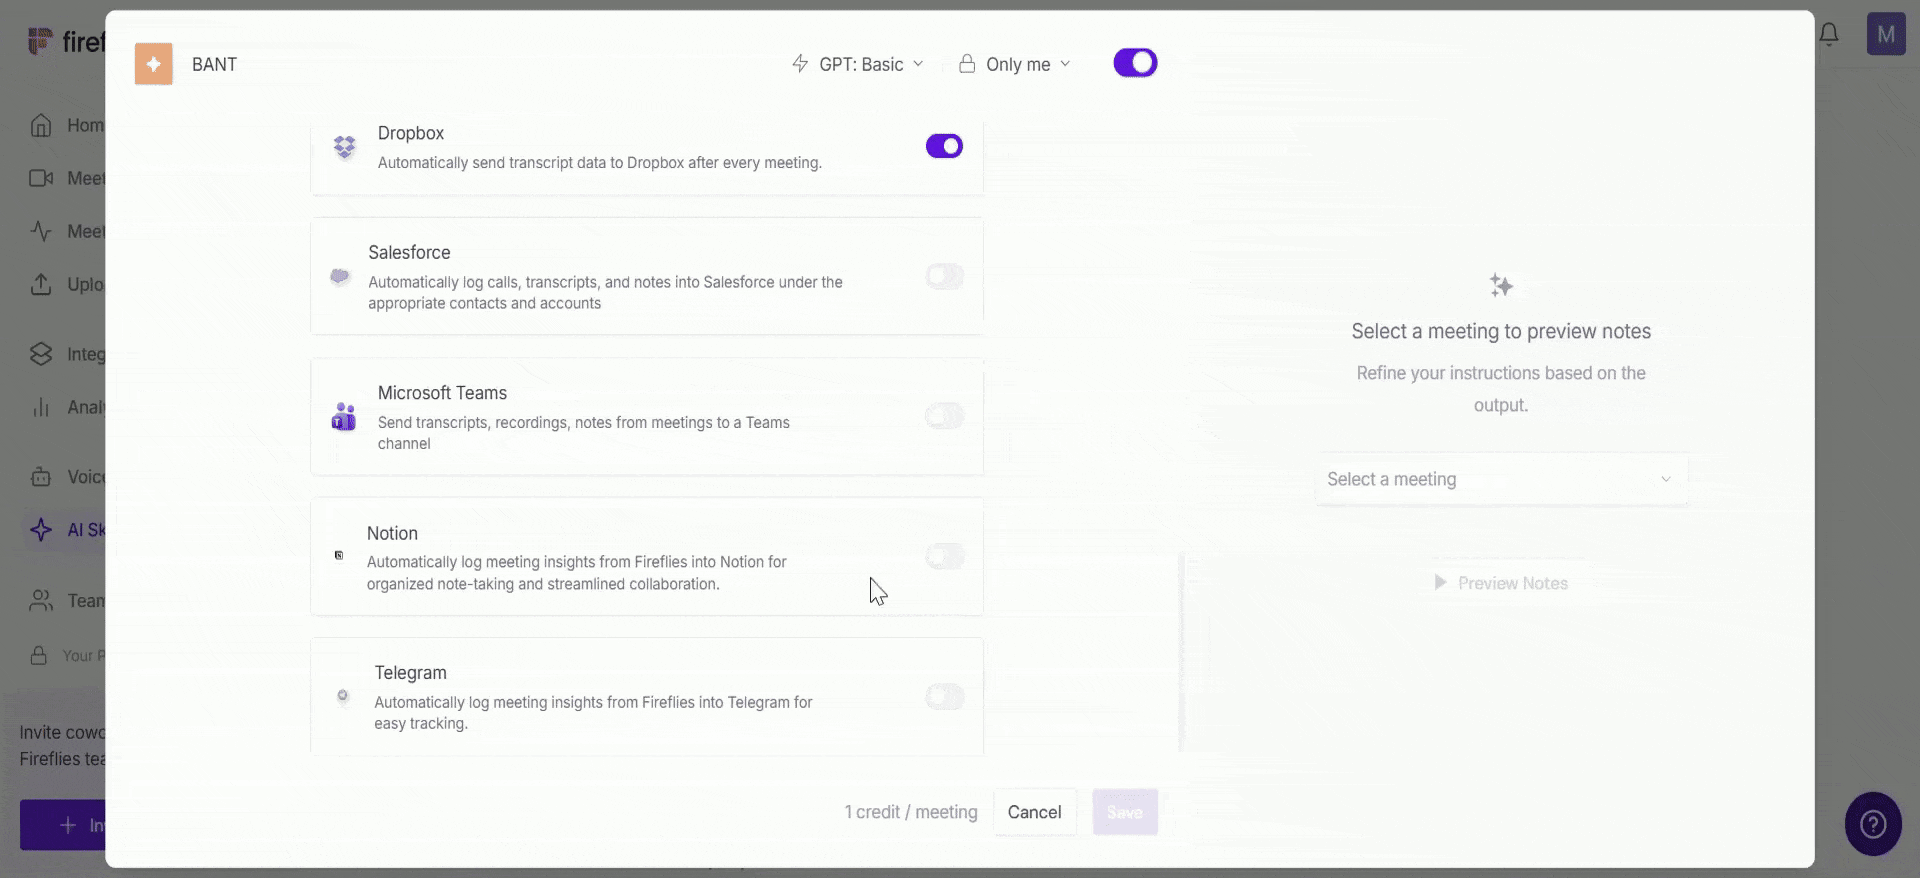Image resolution: width=1920 pixels, height=878 pixels.
Task: Click the lightning bolt icon beside GPT: Basic
Action: [x=800, y=64]
